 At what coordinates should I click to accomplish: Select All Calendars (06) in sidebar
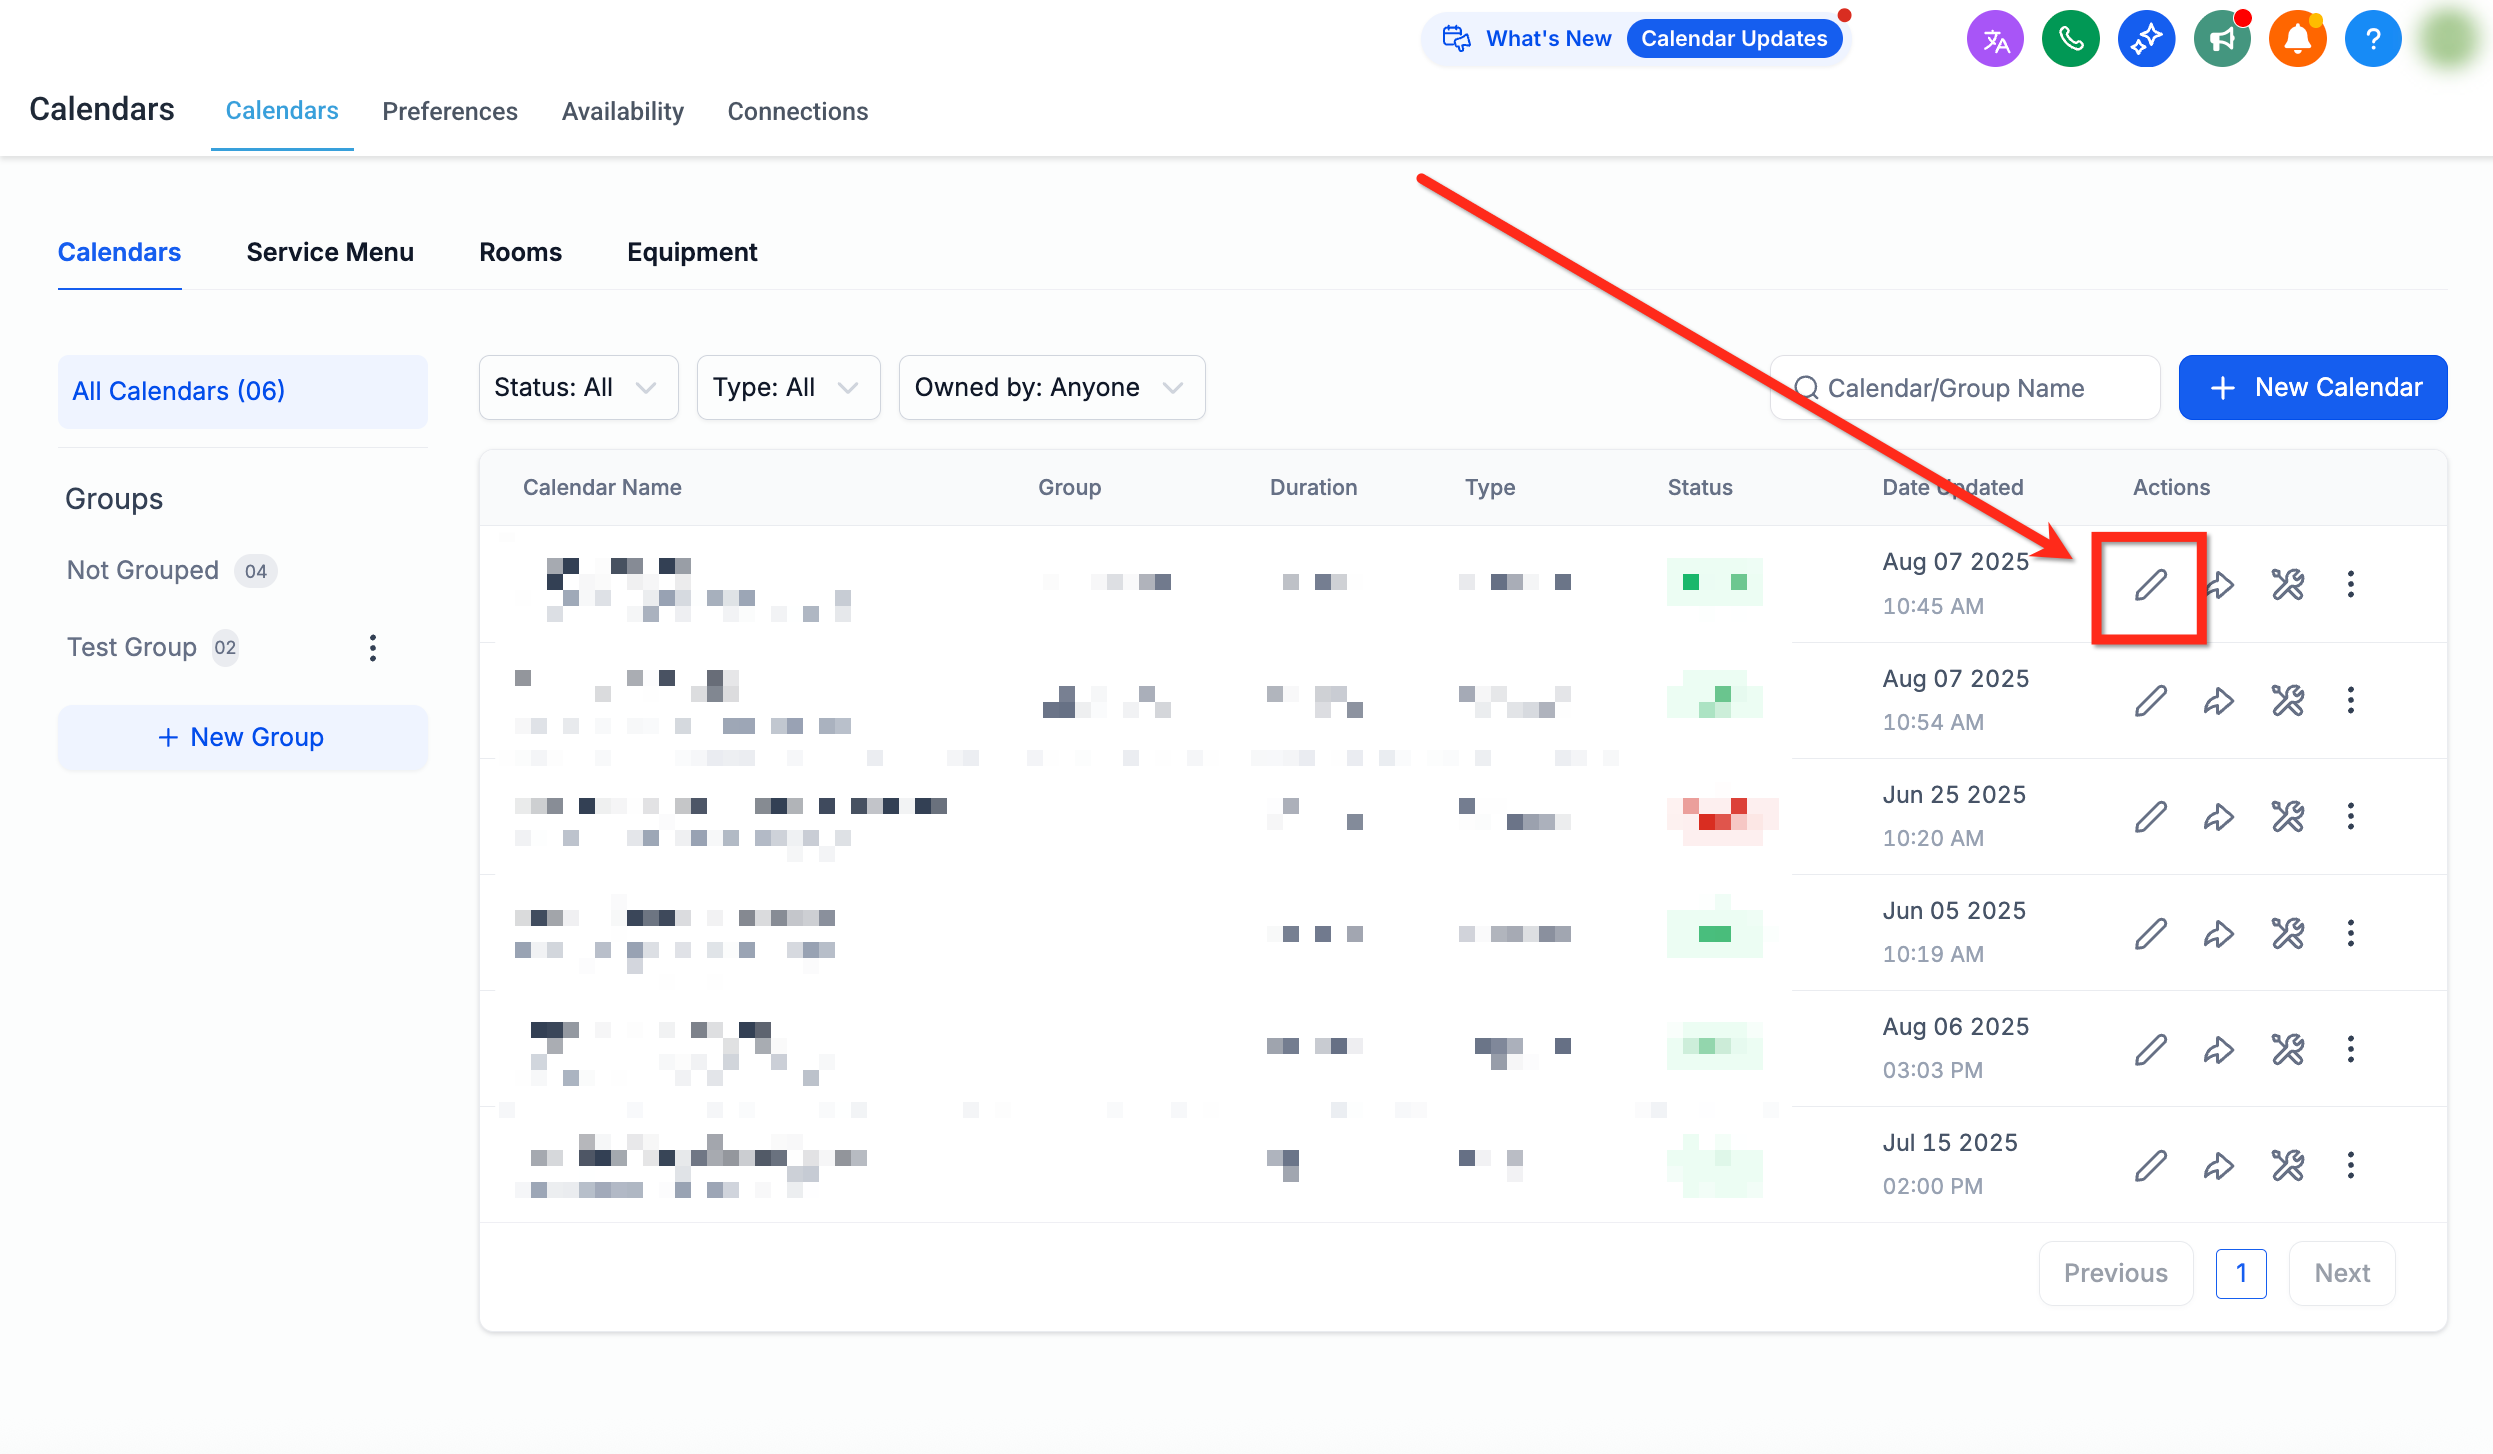[242, 391]
